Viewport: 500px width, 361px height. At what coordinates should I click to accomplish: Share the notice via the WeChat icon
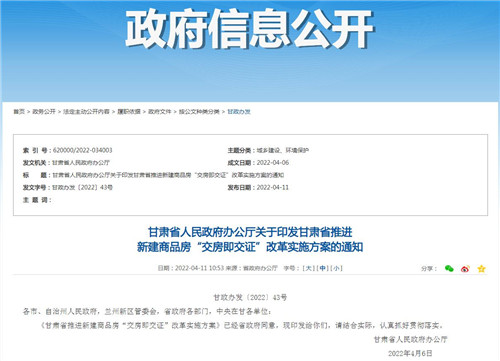click(x=449, y=268)
